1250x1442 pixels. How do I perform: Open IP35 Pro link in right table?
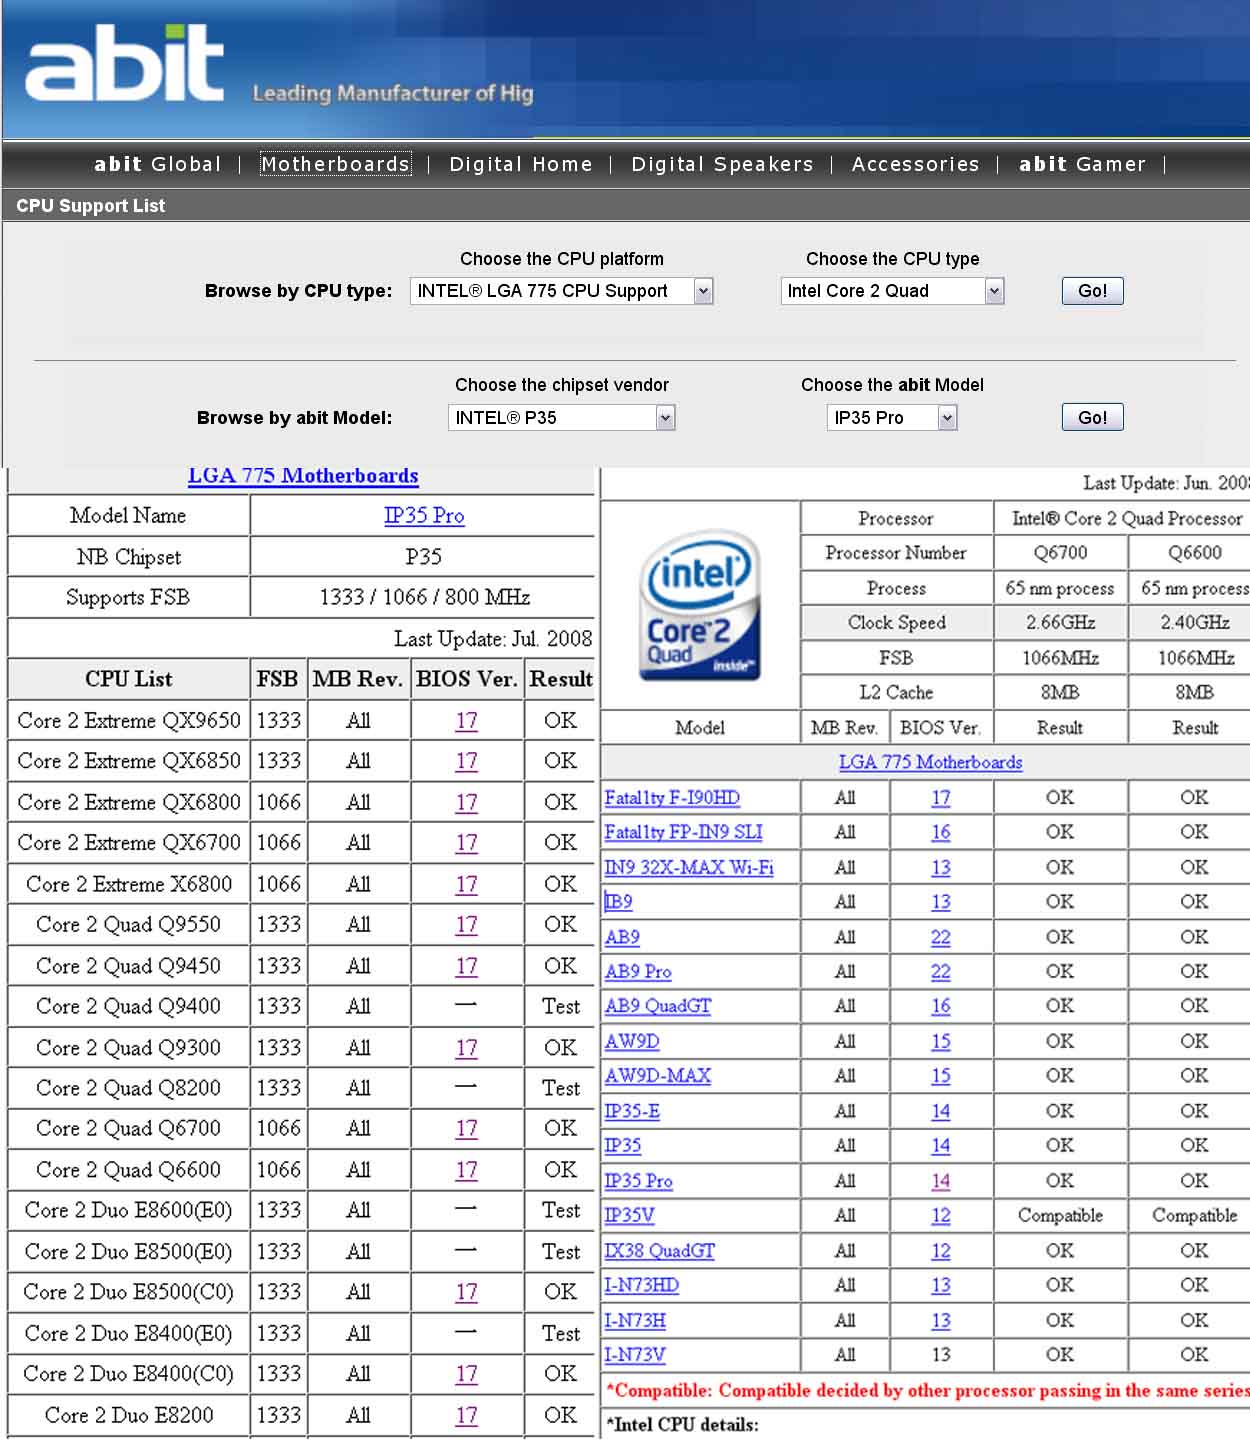click(638, 1181)
